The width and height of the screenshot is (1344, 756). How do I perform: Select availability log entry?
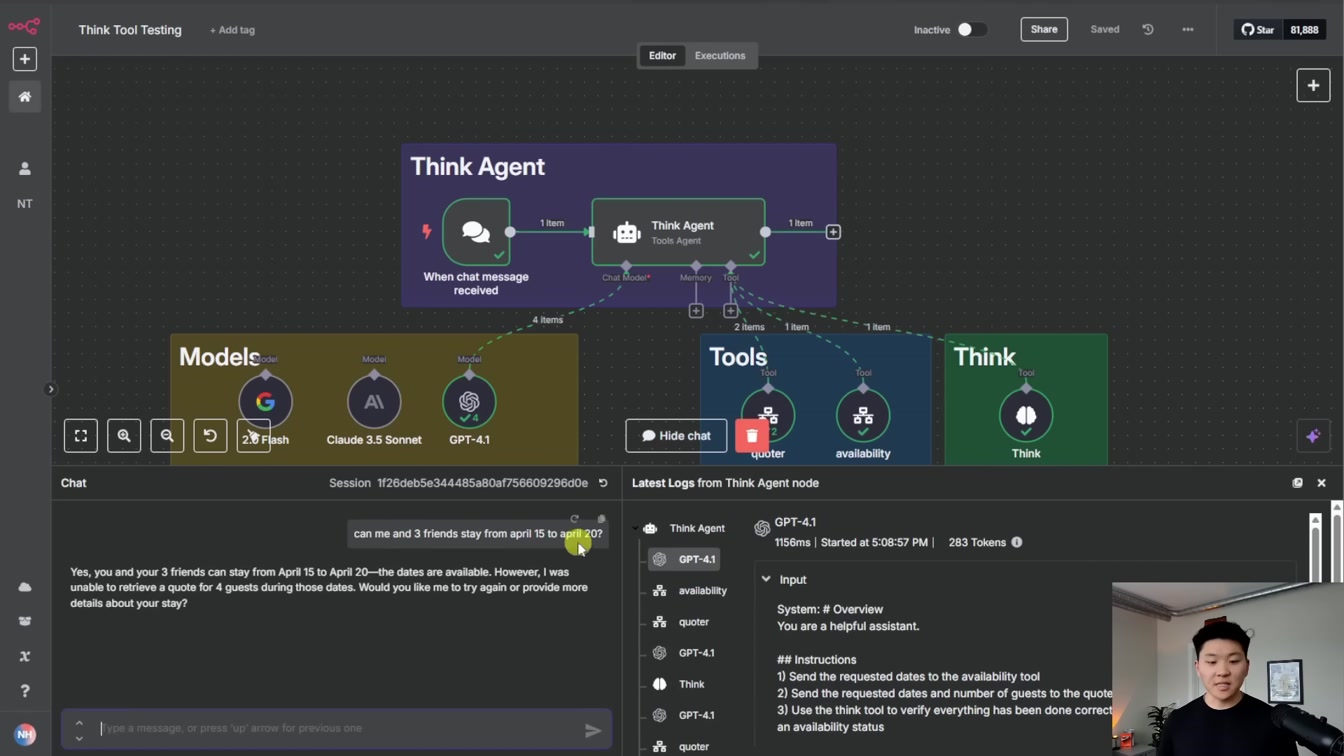690,591
